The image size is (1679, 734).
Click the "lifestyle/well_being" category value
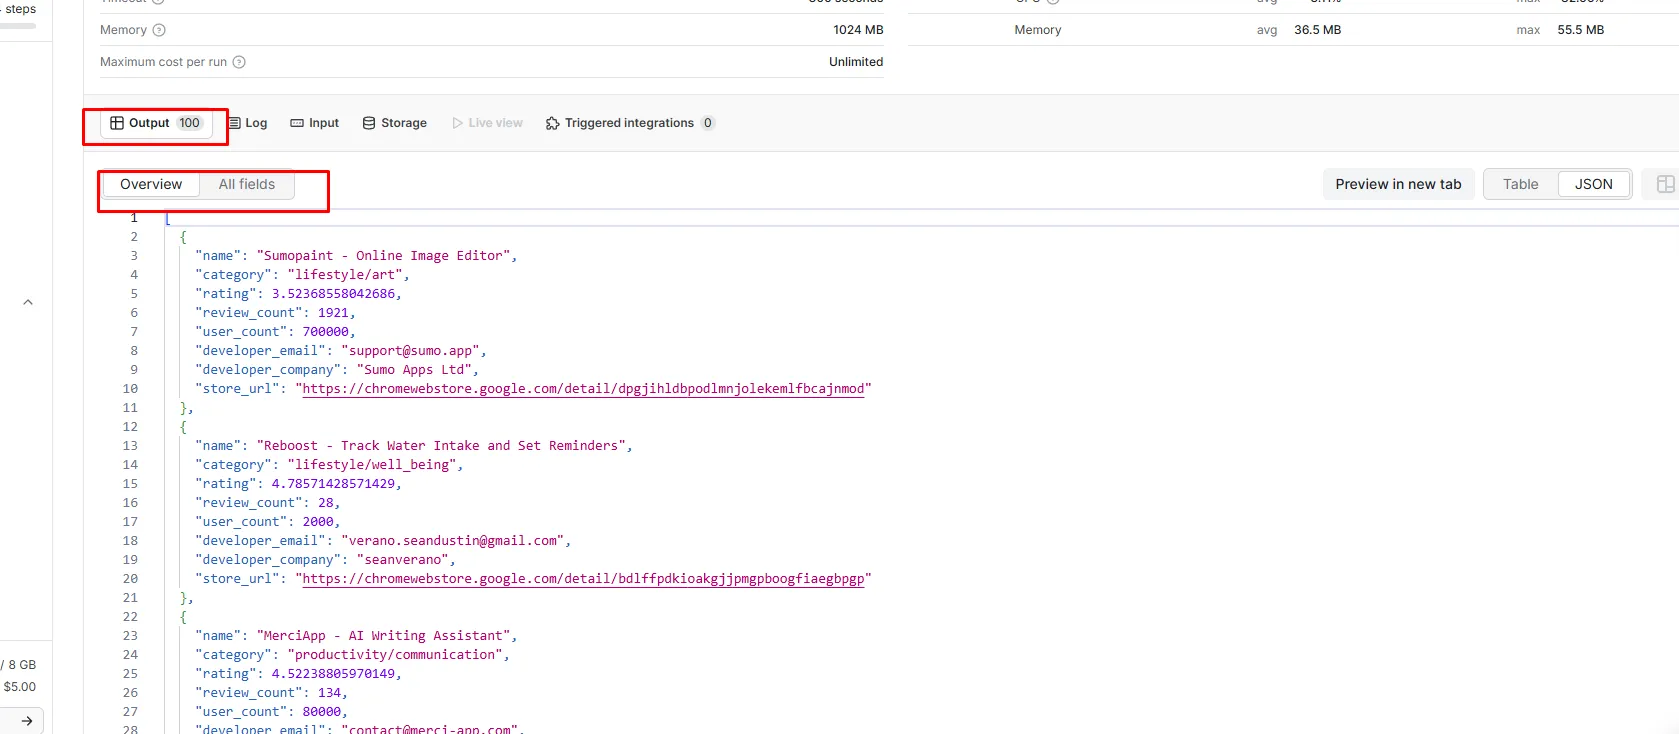coord(372,465)
